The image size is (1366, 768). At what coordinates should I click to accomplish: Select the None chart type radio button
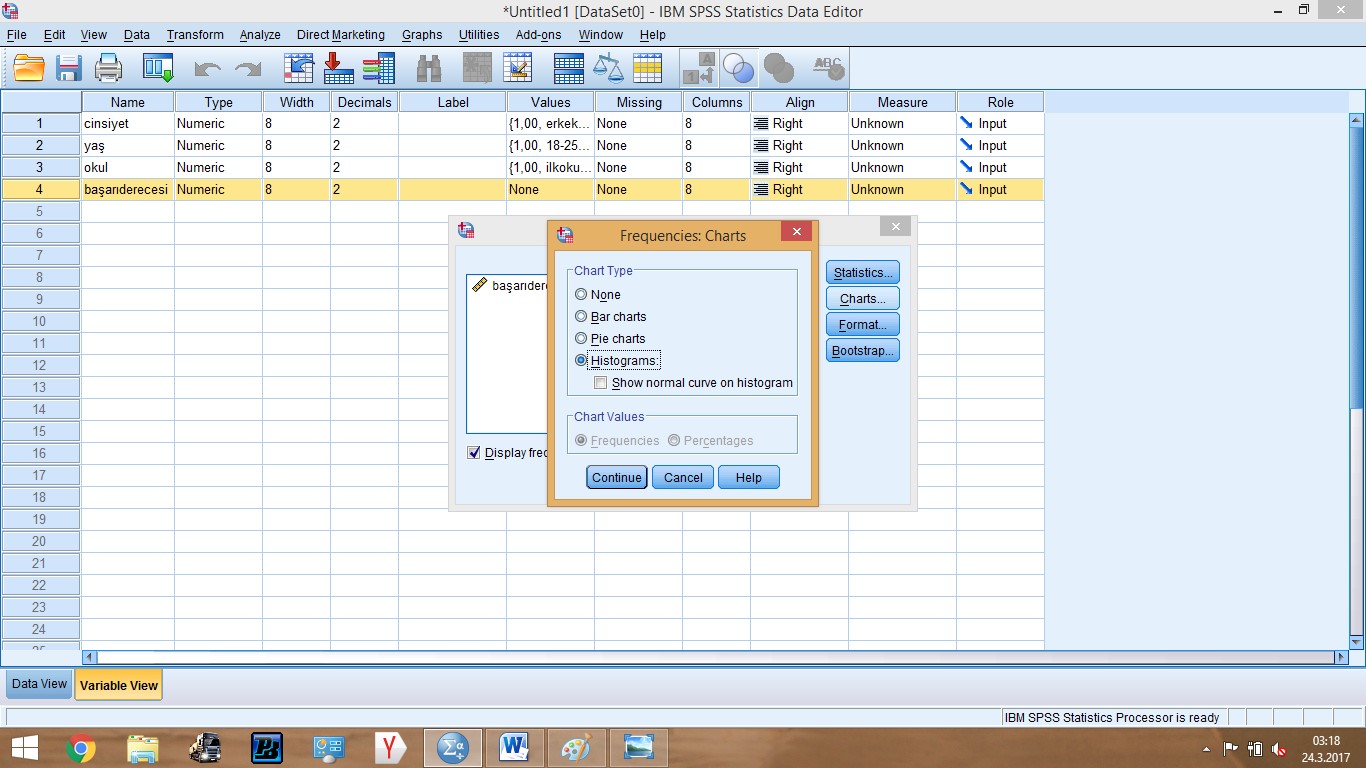[x=581, y=295]
